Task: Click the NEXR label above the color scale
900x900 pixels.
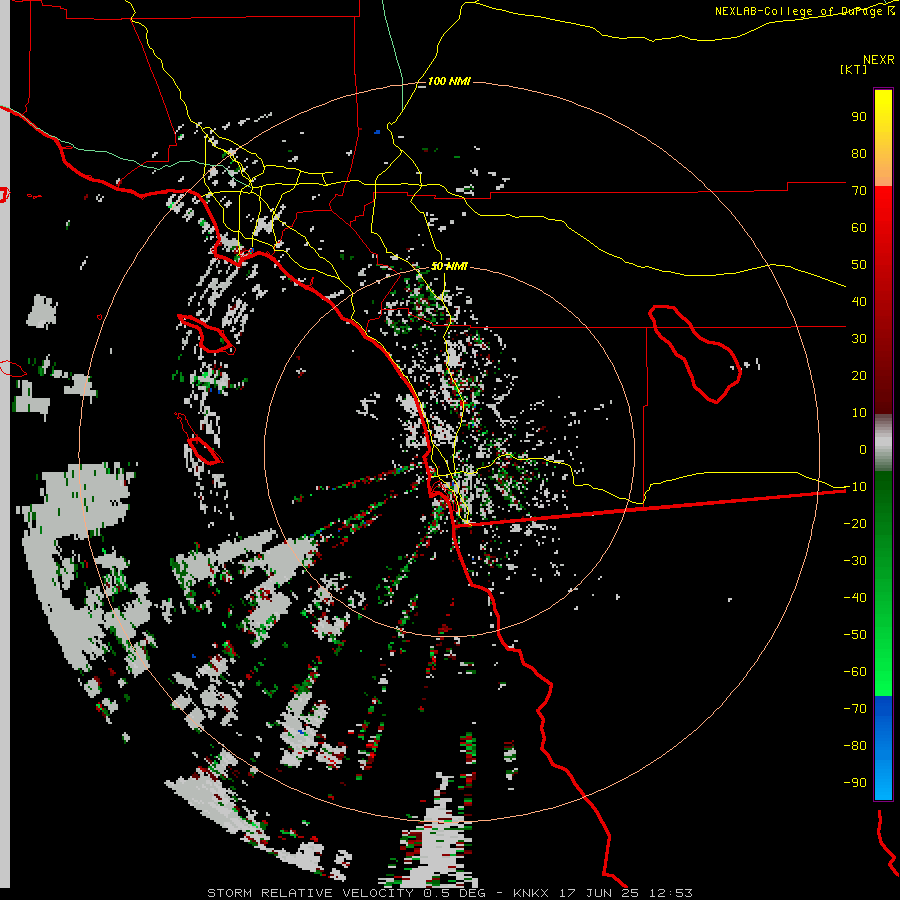Action: coord(879,60)
